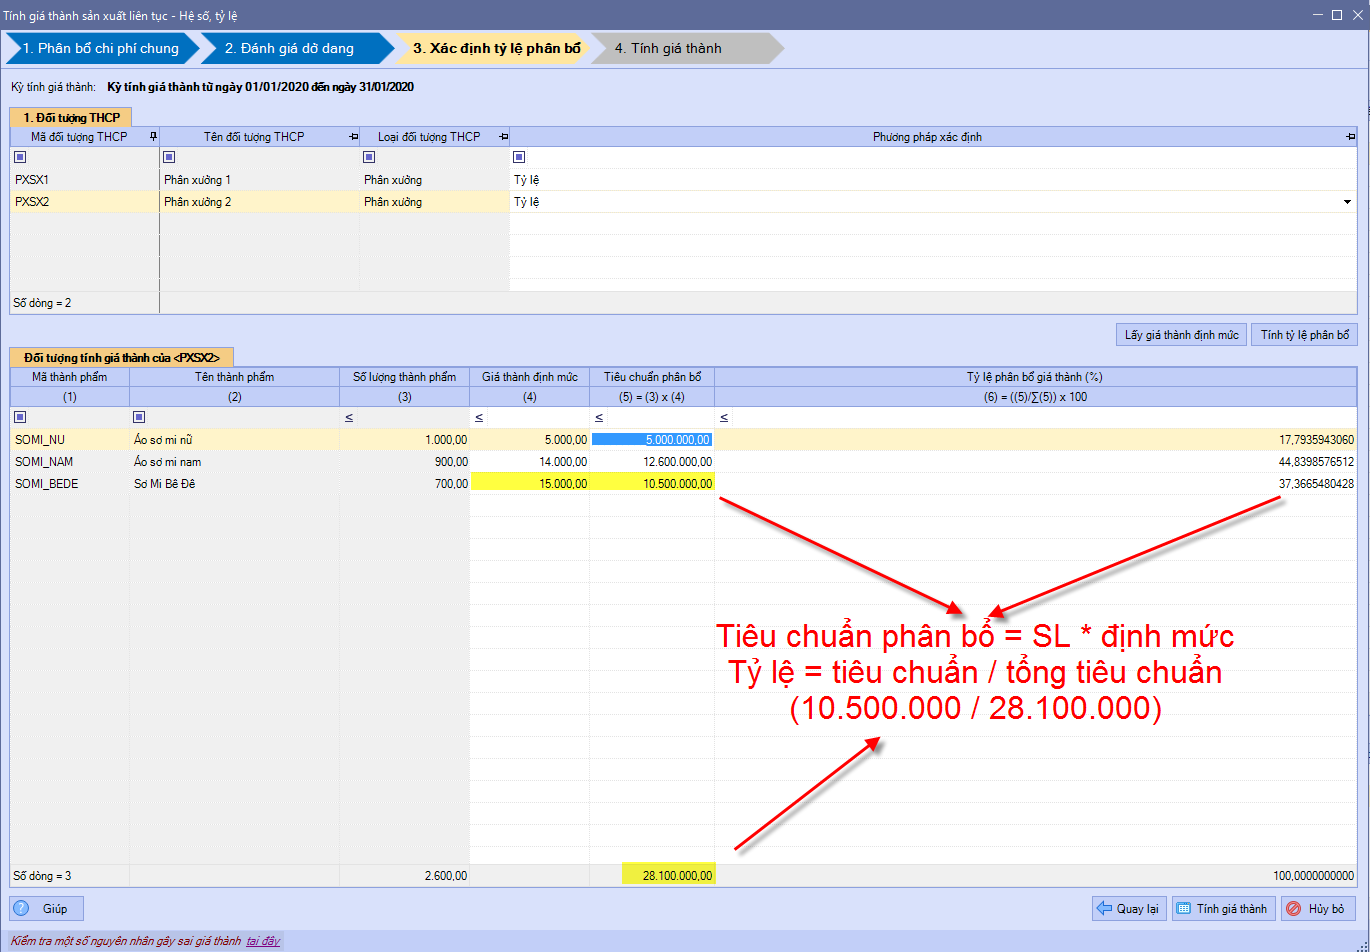This screenshot has width=1370, height=952.
Task: Click the Phân xưởng 1 name cell
Action: tap(259, 180)
